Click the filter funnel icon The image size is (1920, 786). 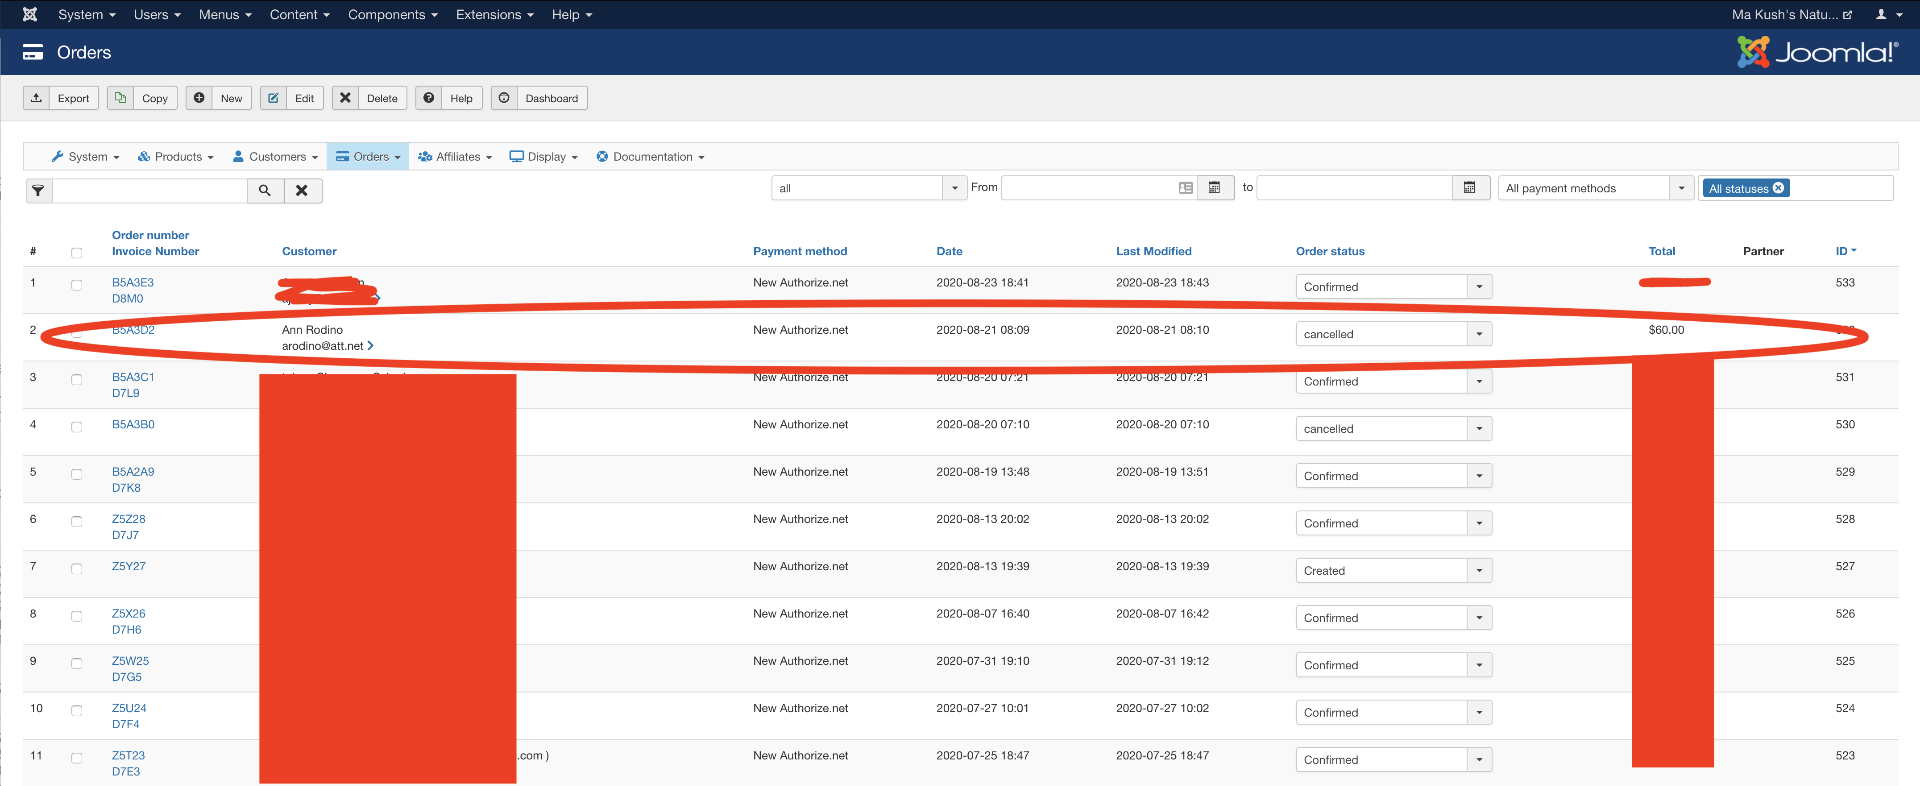point(38,190)
